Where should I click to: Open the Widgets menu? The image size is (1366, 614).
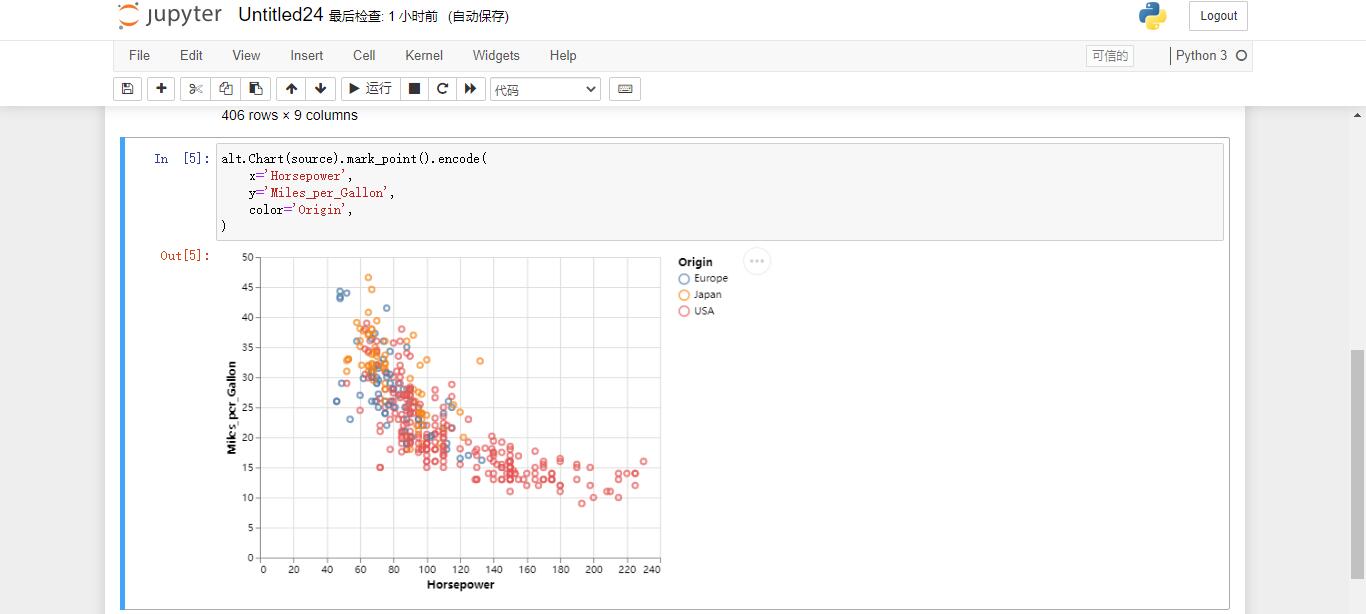pyautogui.click(x=495, y=56)
